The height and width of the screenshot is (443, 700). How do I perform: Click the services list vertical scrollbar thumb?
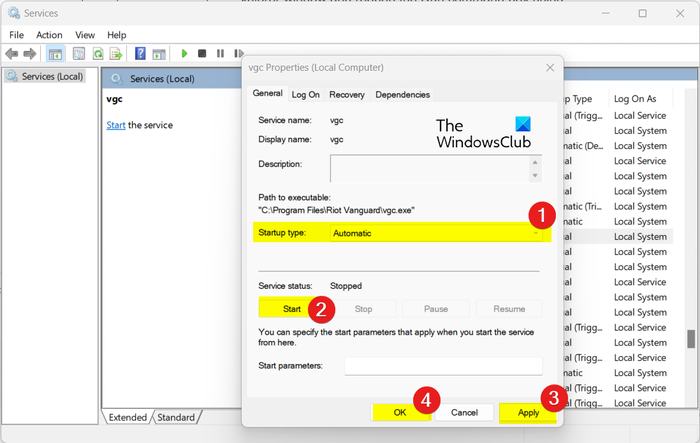pos(691,339)
